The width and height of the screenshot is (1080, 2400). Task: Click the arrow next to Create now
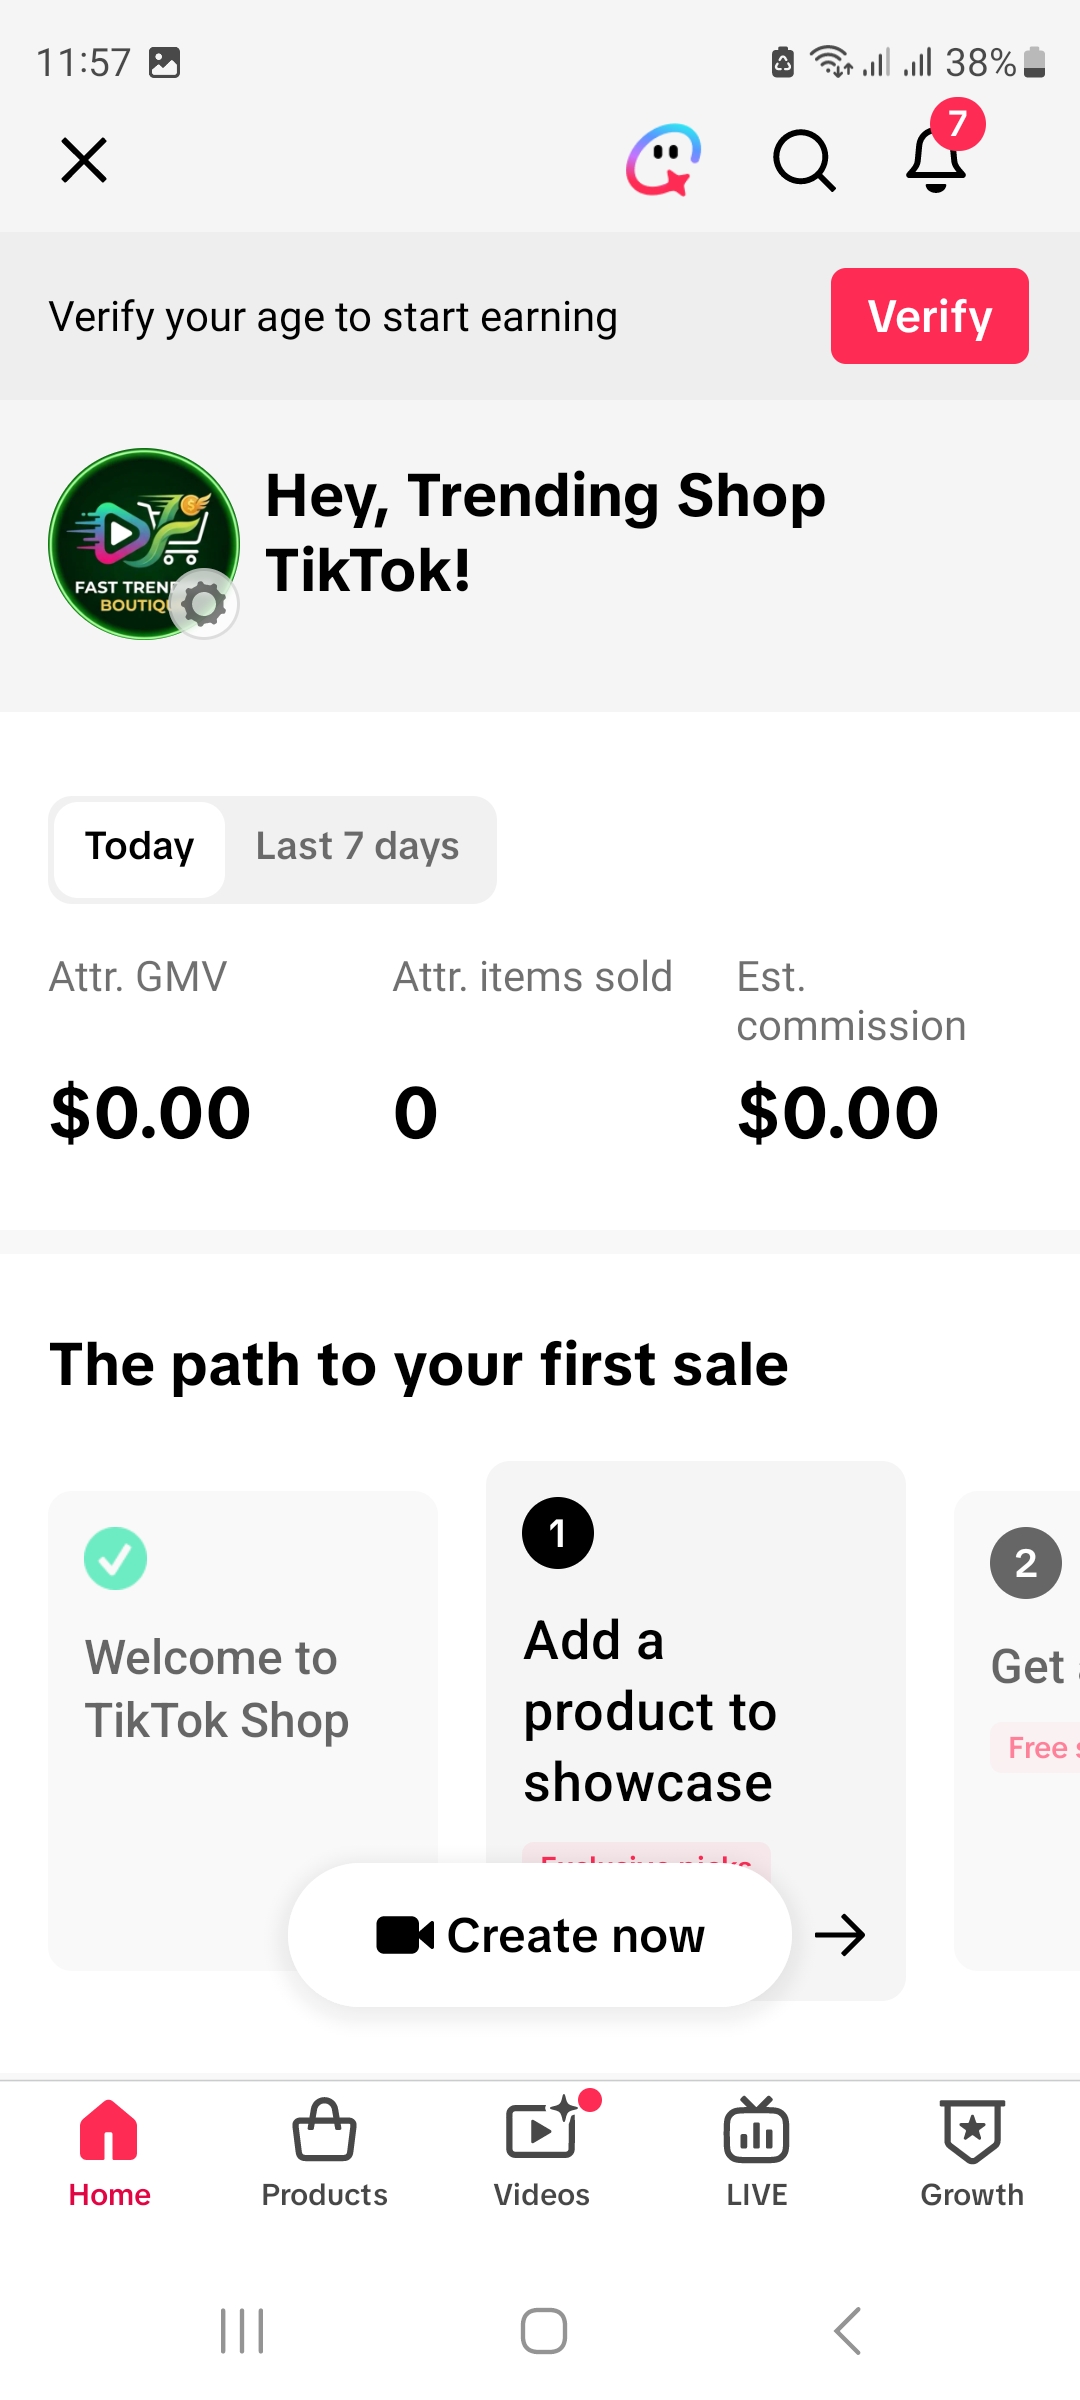point(840,1935)
